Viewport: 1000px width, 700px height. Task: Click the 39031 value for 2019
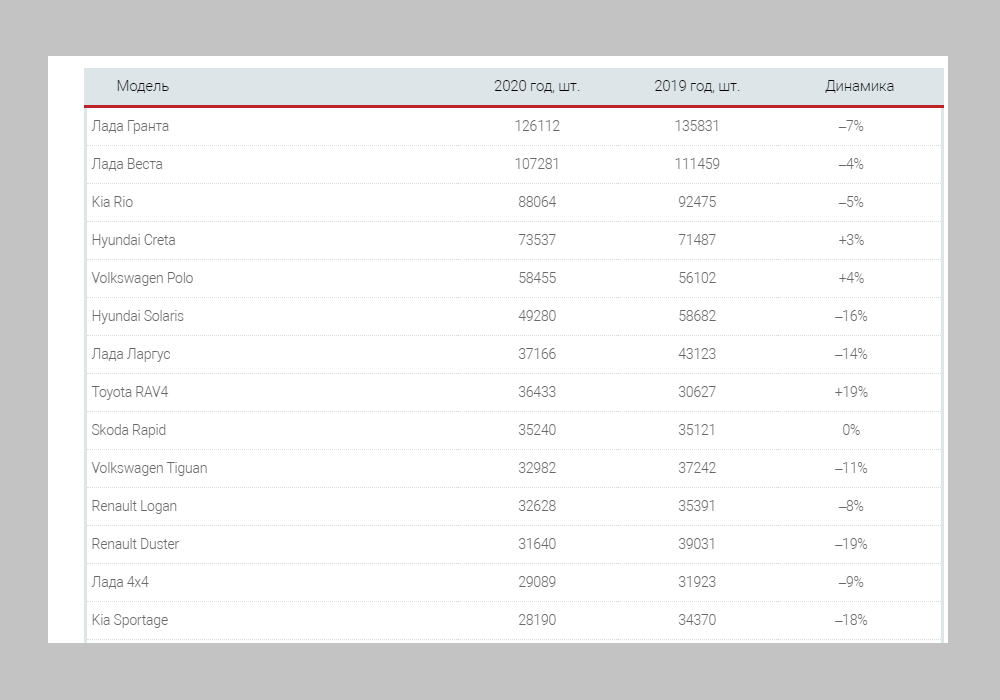697,544
